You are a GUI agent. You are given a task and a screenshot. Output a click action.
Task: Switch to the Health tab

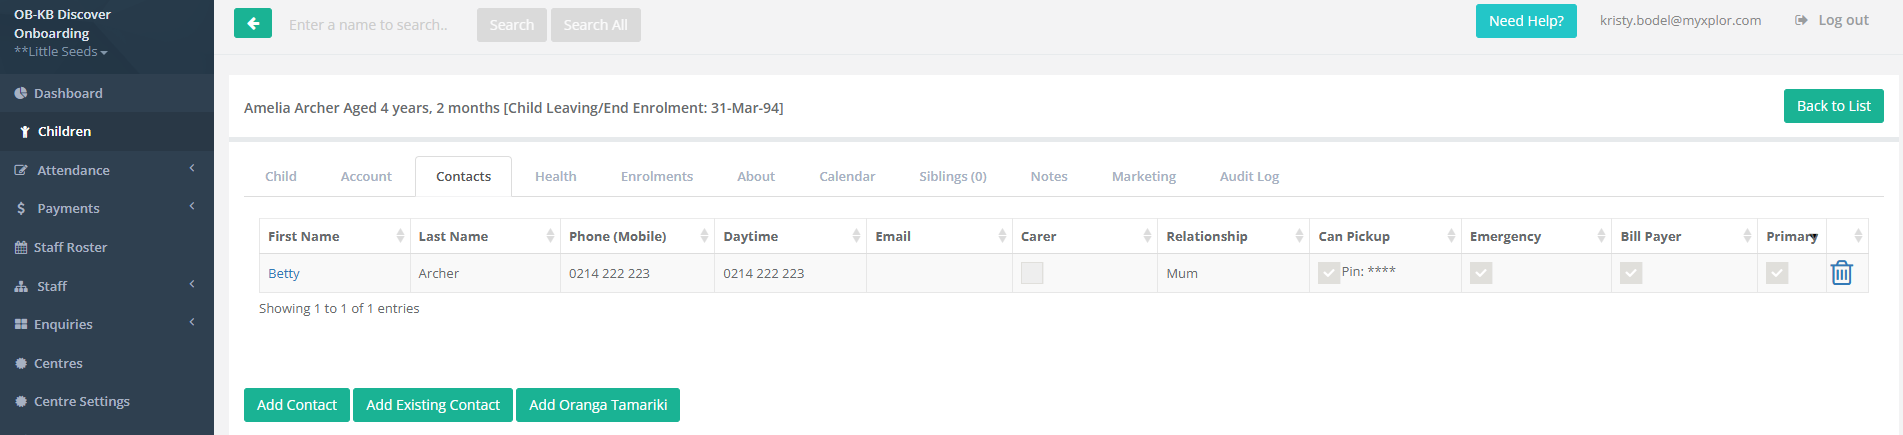click(x=555, y=176)
